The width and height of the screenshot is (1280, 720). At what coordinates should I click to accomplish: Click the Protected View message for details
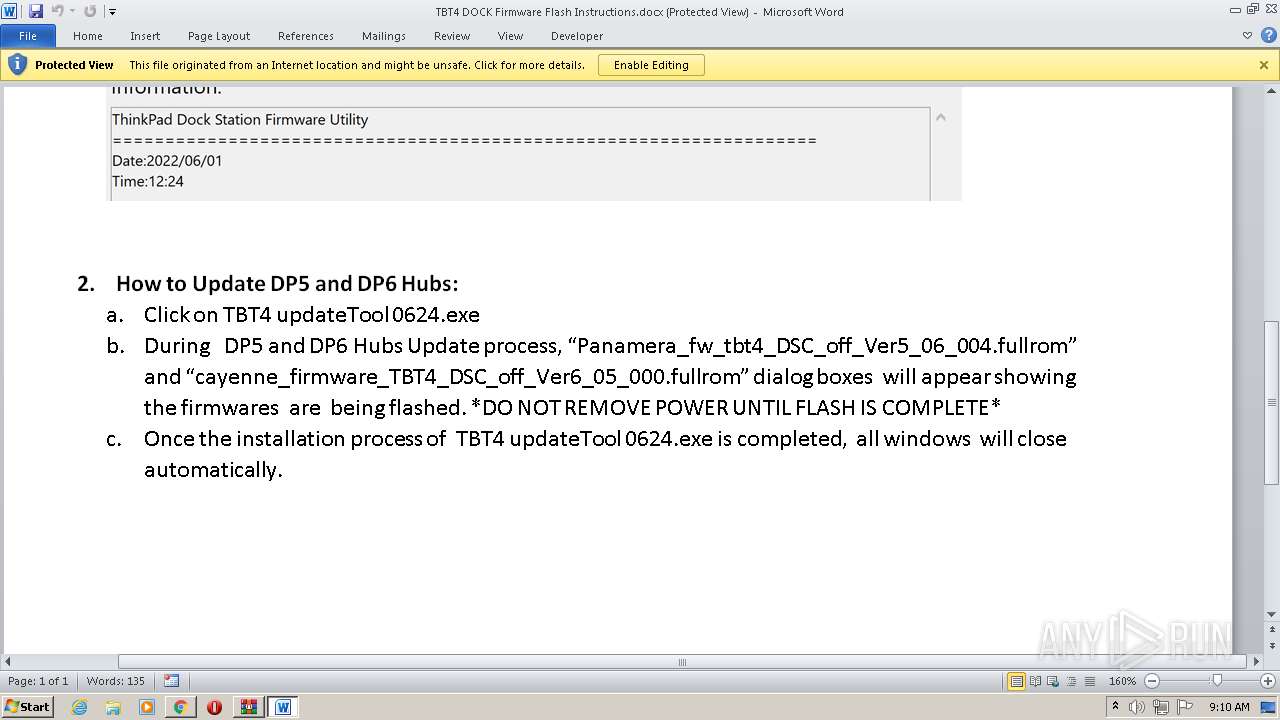click(x=357, y=65)
